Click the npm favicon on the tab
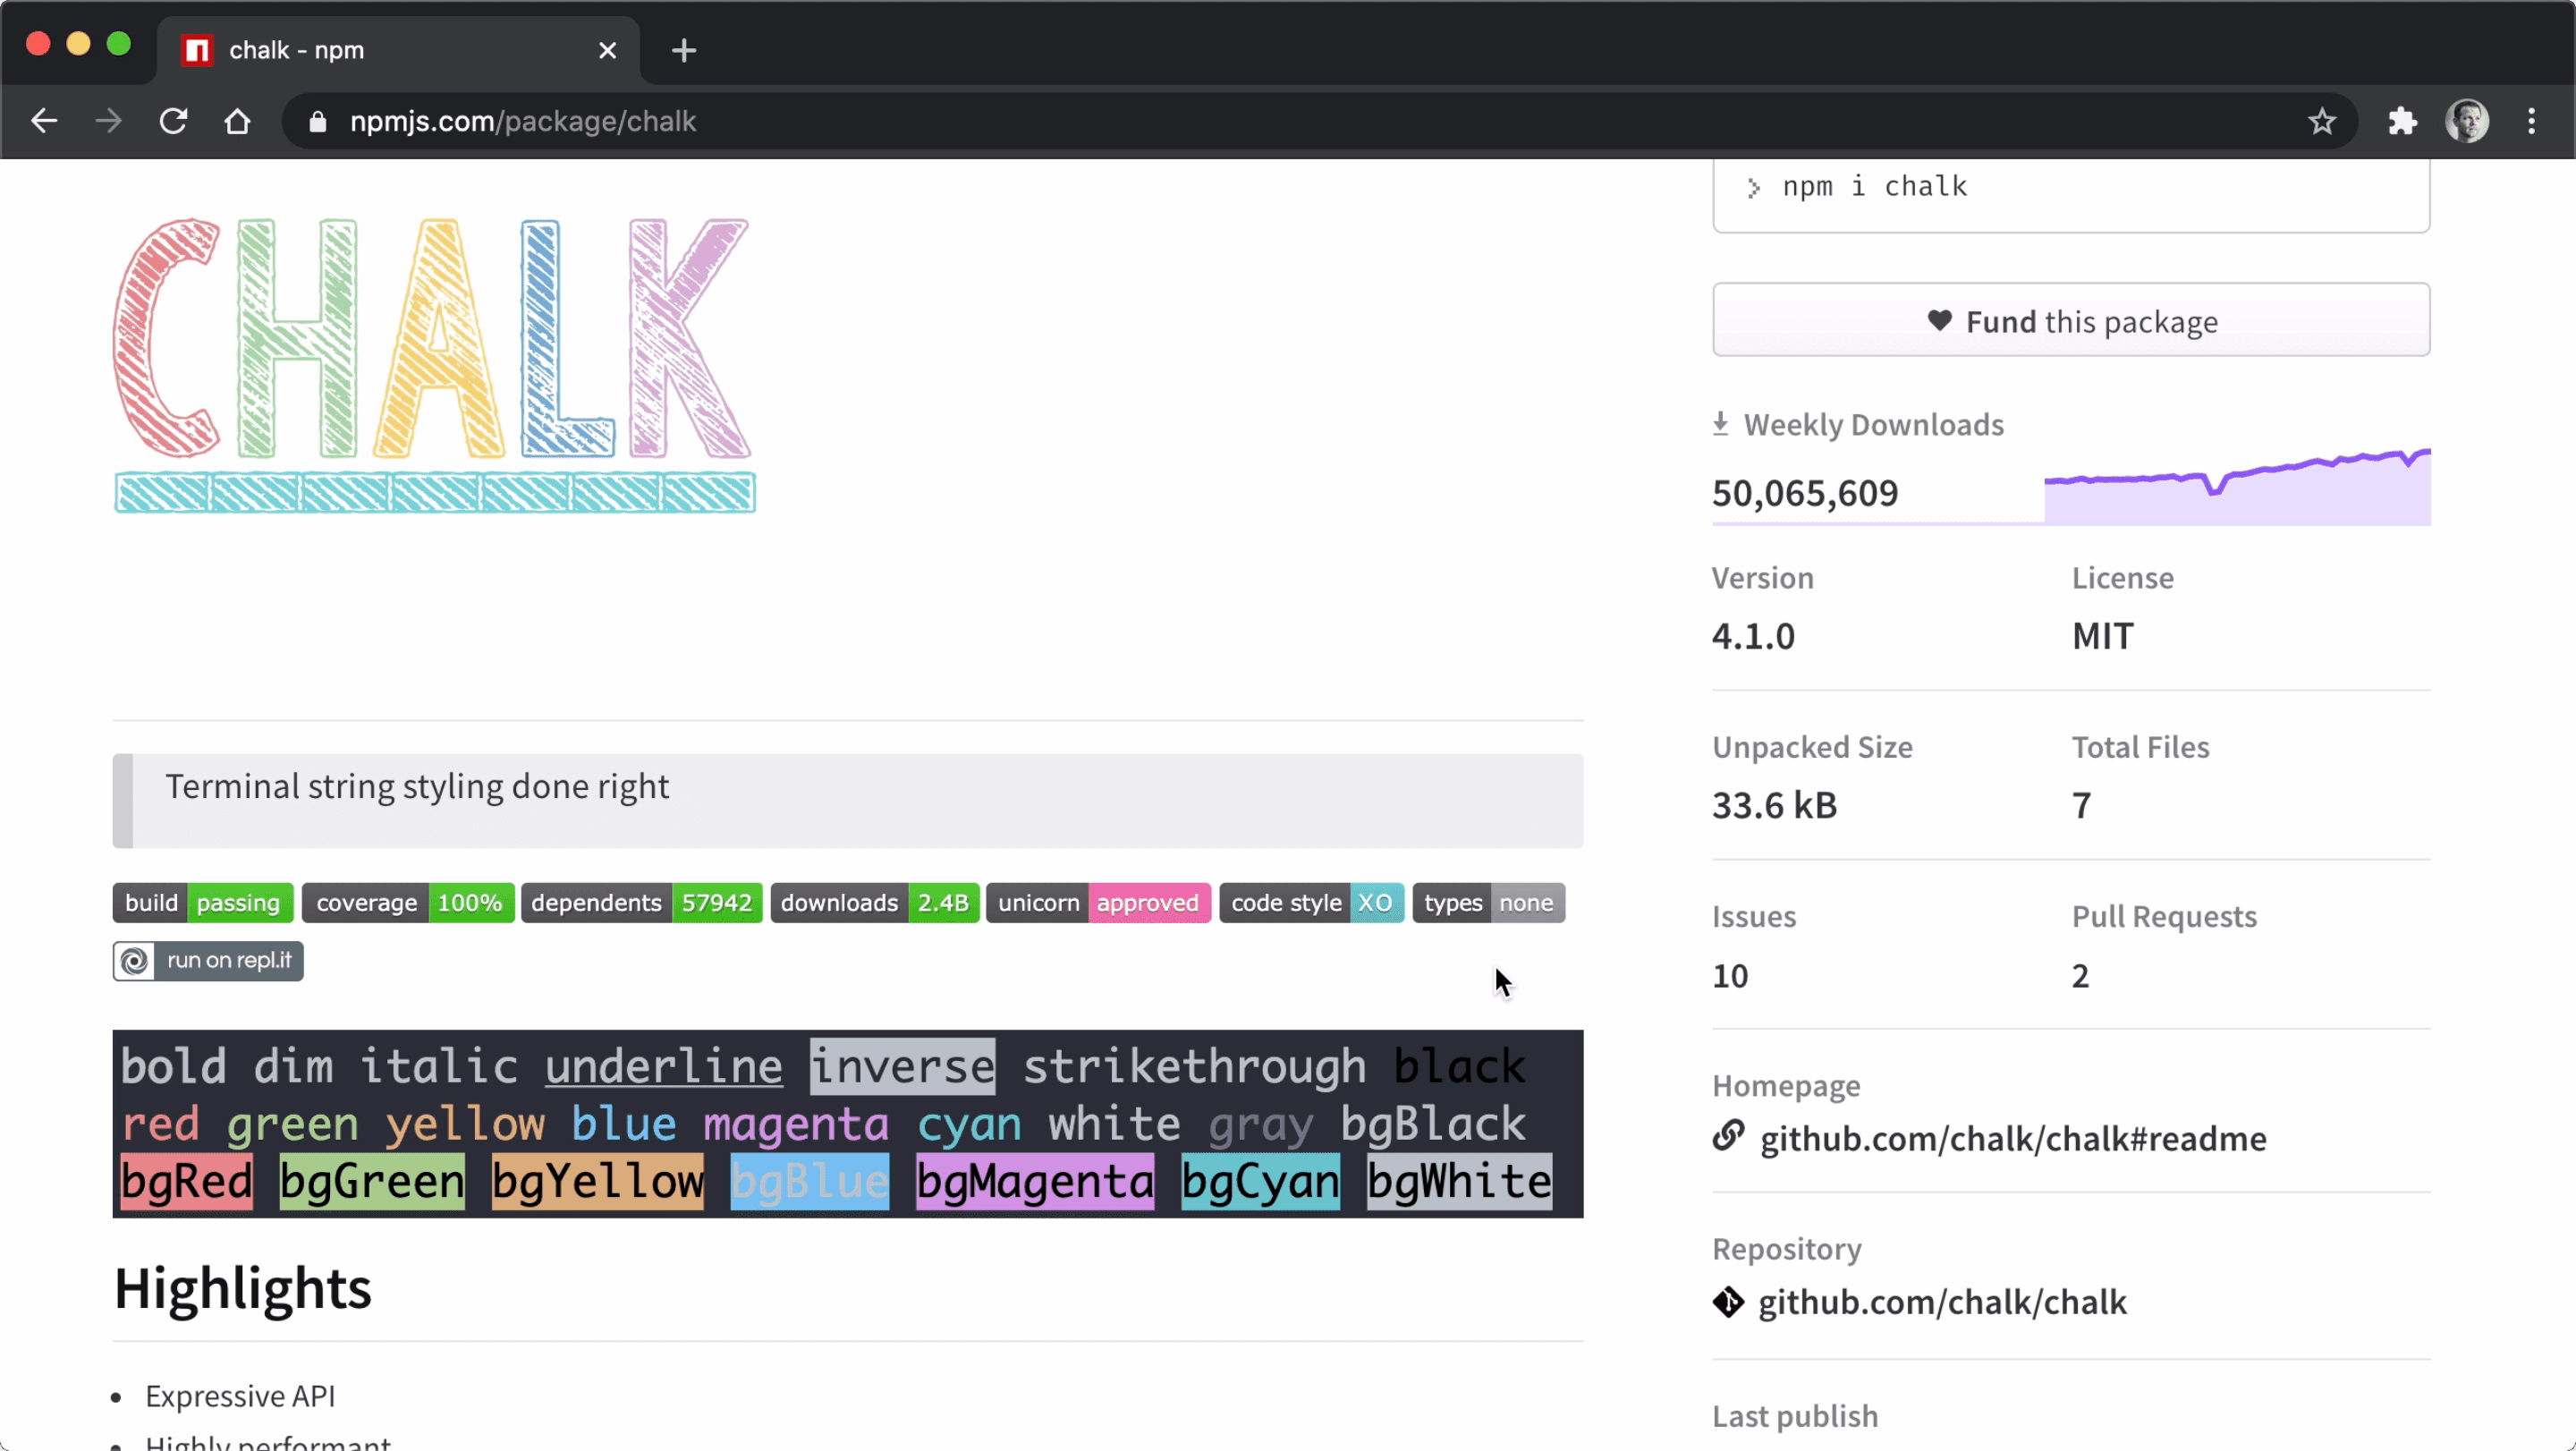Screen dimensions: 2576x1451 click(x=197, y=50)
